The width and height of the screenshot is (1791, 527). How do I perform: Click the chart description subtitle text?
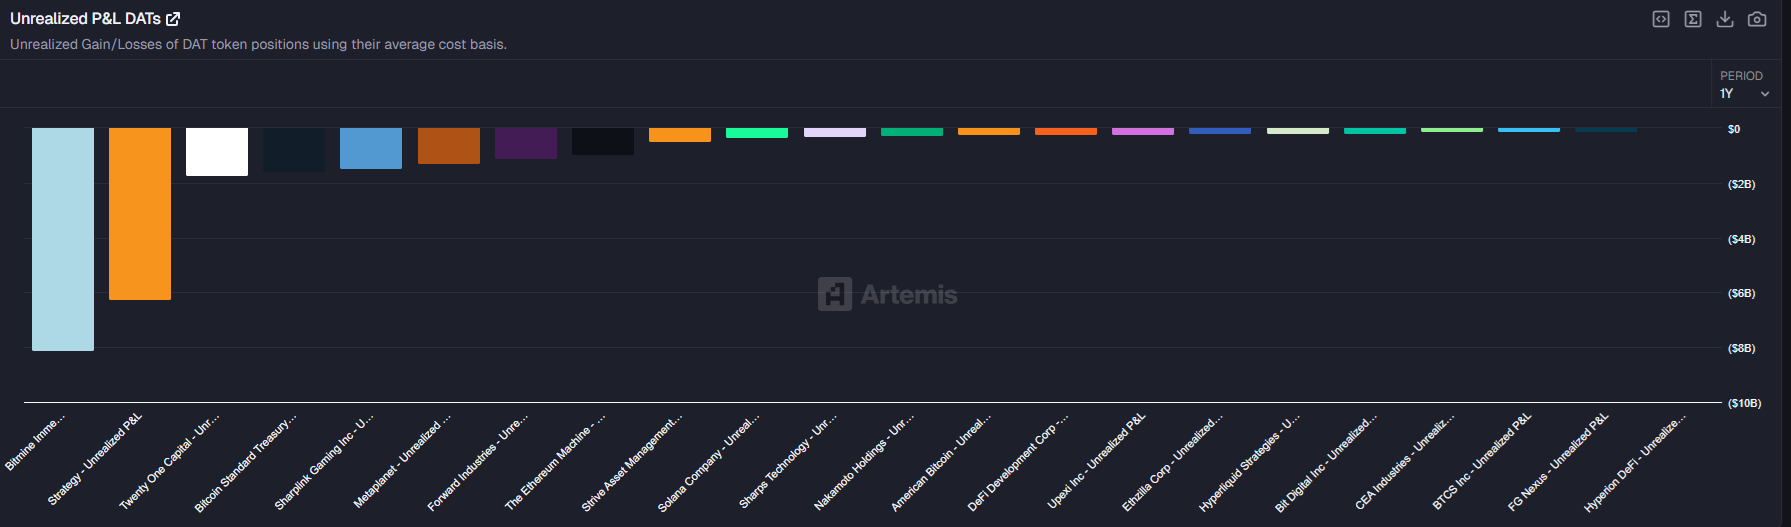coord(258,44)
